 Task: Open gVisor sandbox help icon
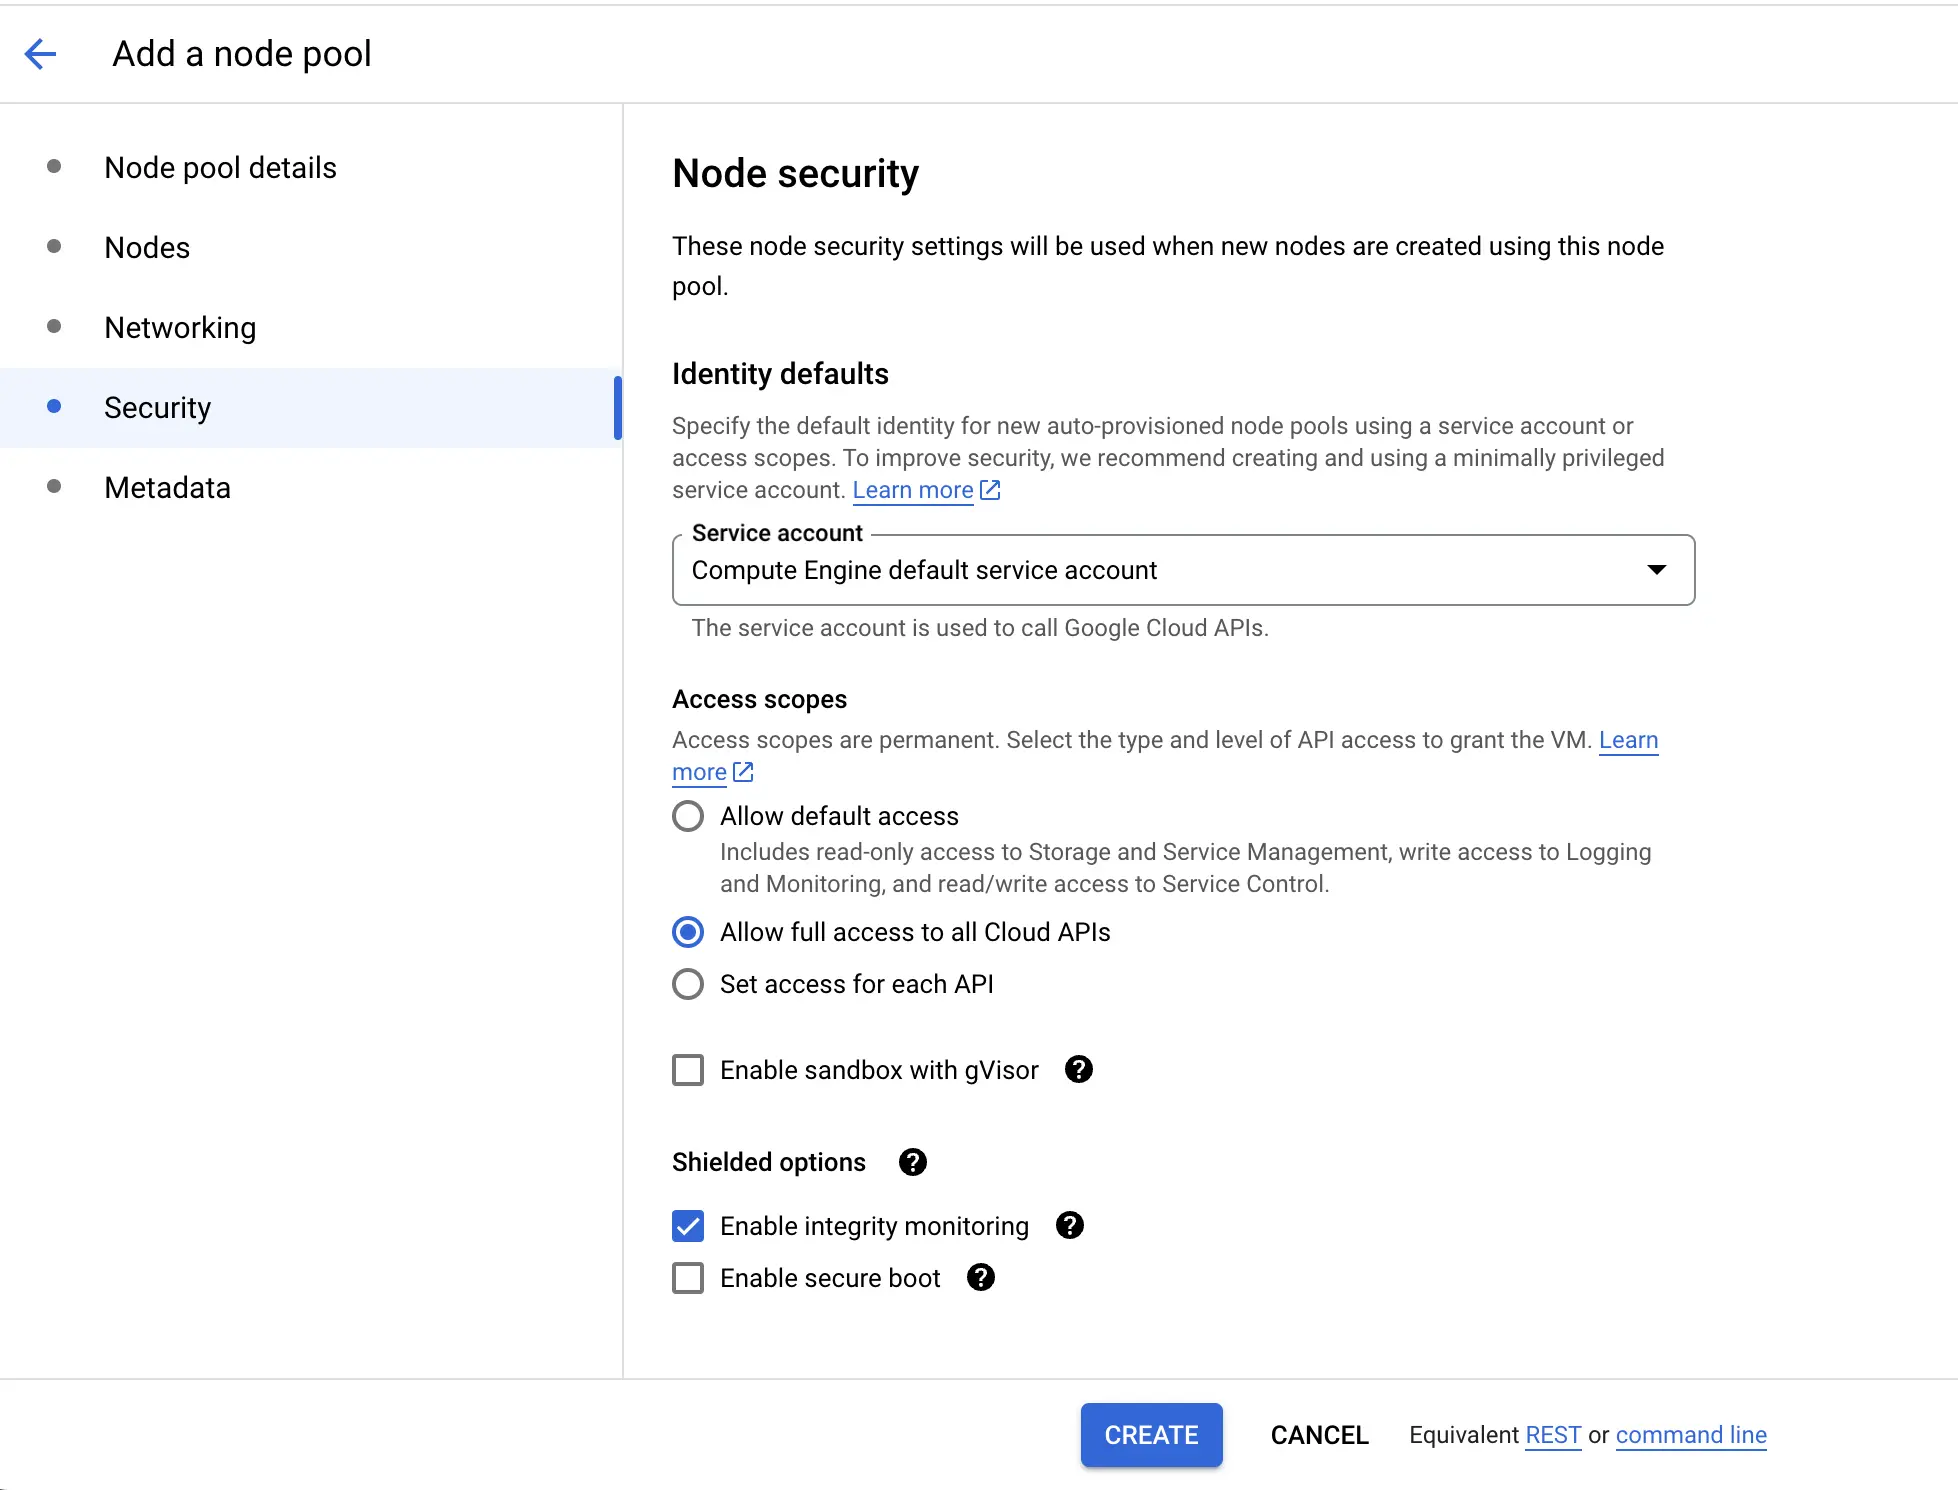click(1078, 1069)
